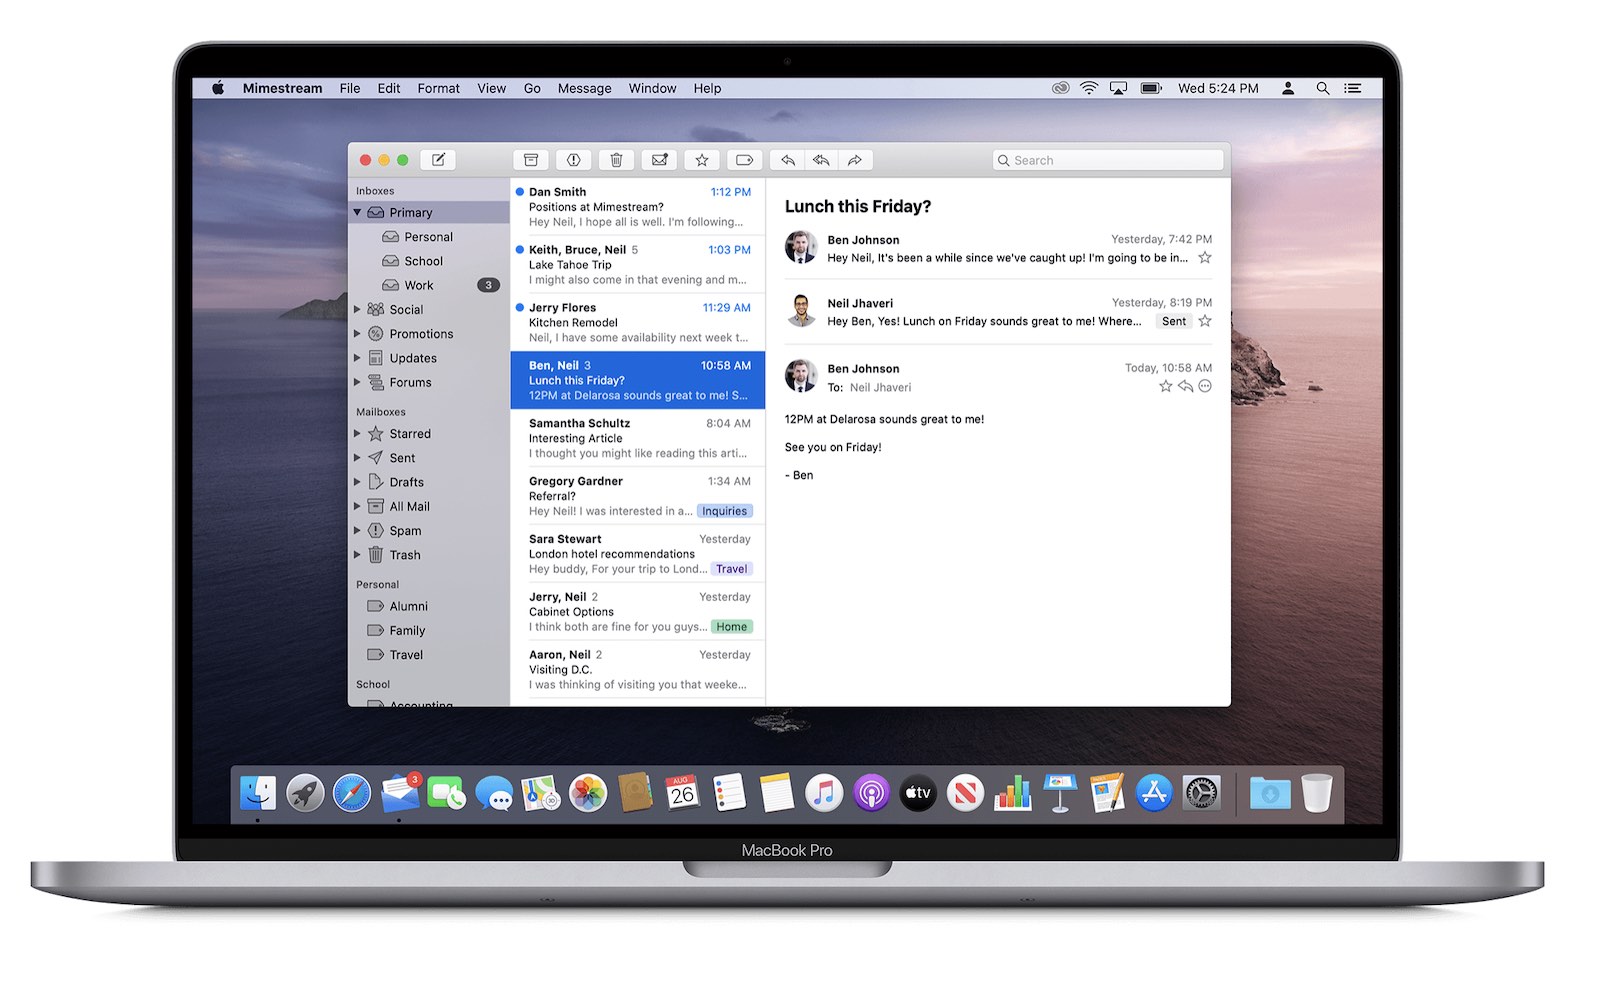This screenshot has width=1600, height=992.
Task: Launch App Store from the Dock
Action: (1154, 794)
